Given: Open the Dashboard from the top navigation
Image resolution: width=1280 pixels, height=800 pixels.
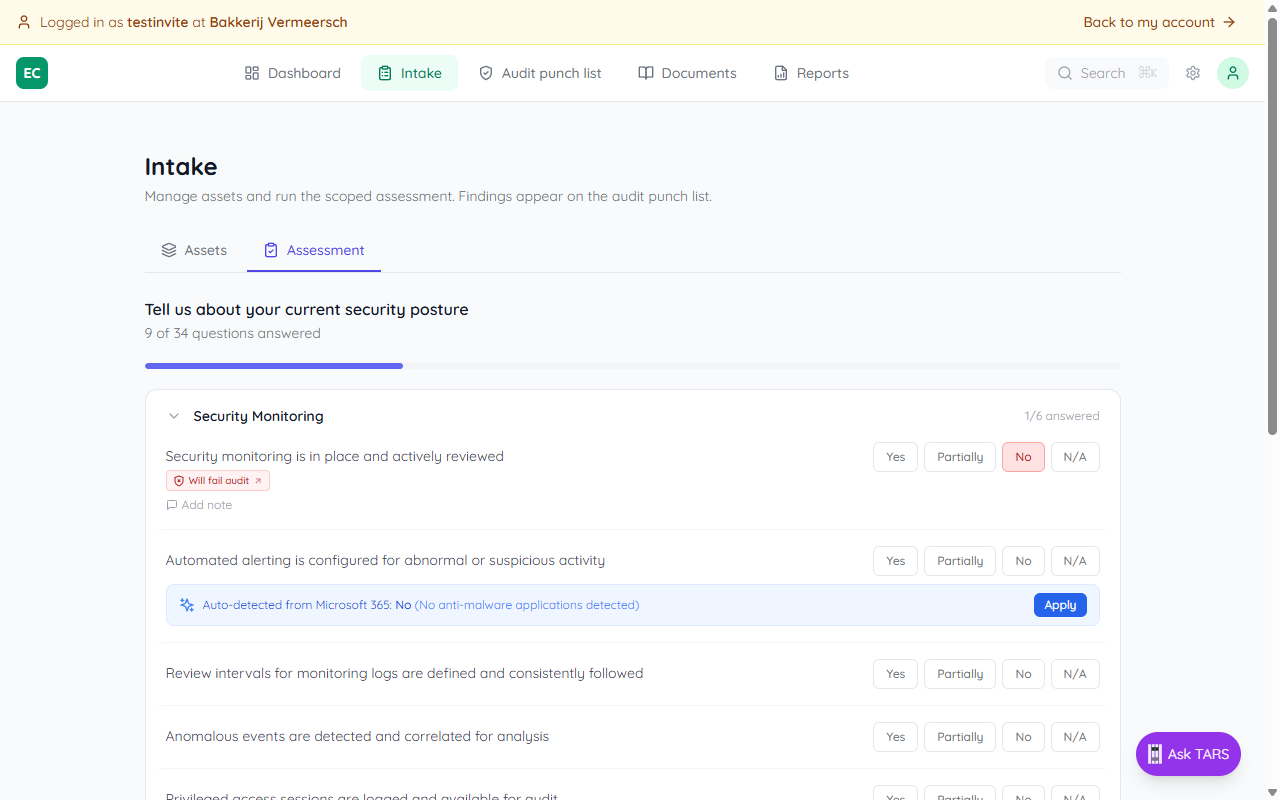Looking at the screenshot, I should pyautogui.click(x=291, y=72).
